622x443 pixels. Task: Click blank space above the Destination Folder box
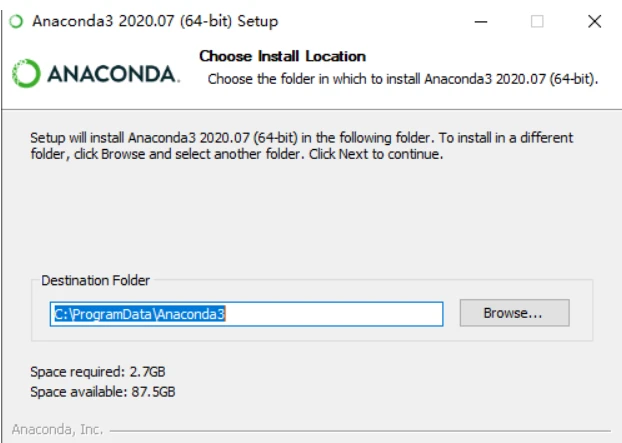[310, 220]
